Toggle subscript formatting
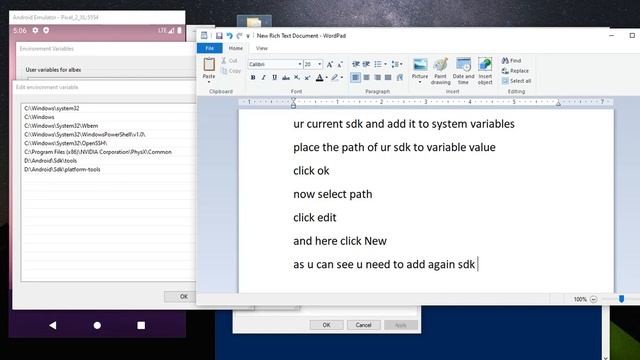Image resolution: width=640 pixels, height=360 pixels. 297,78
